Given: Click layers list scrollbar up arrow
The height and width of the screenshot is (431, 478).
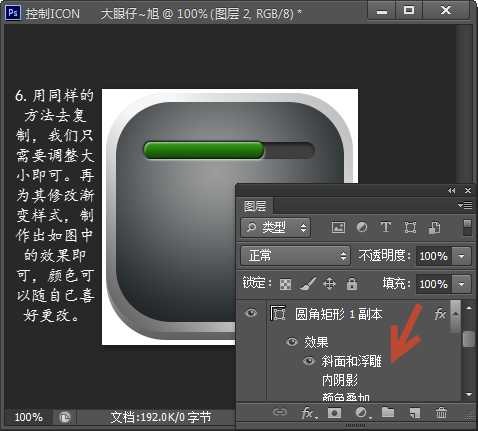Looking at the screenshot, I should (x=468, y=308).
